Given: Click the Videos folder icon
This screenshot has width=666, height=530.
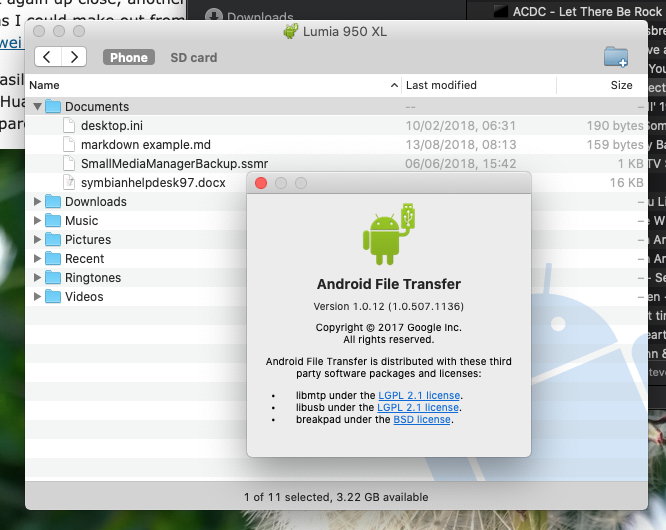Looking at the screenshot, I should (x=53, y=296).
